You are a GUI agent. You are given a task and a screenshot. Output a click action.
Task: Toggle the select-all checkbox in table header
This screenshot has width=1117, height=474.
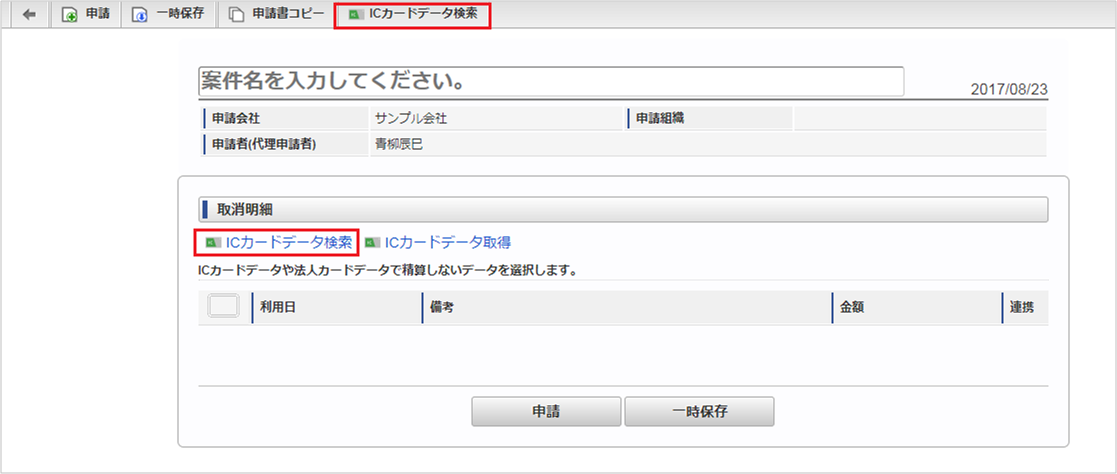pos(223,306)
